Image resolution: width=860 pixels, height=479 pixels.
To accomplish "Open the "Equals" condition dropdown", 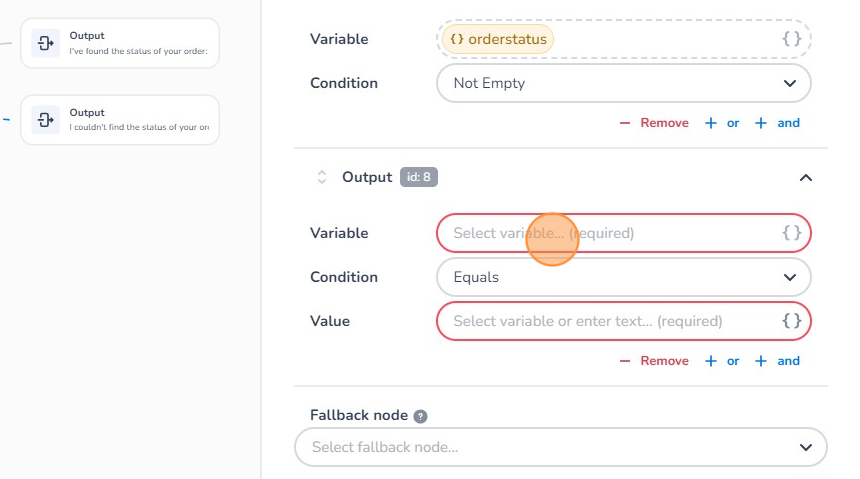I will [x=623, y=277].
